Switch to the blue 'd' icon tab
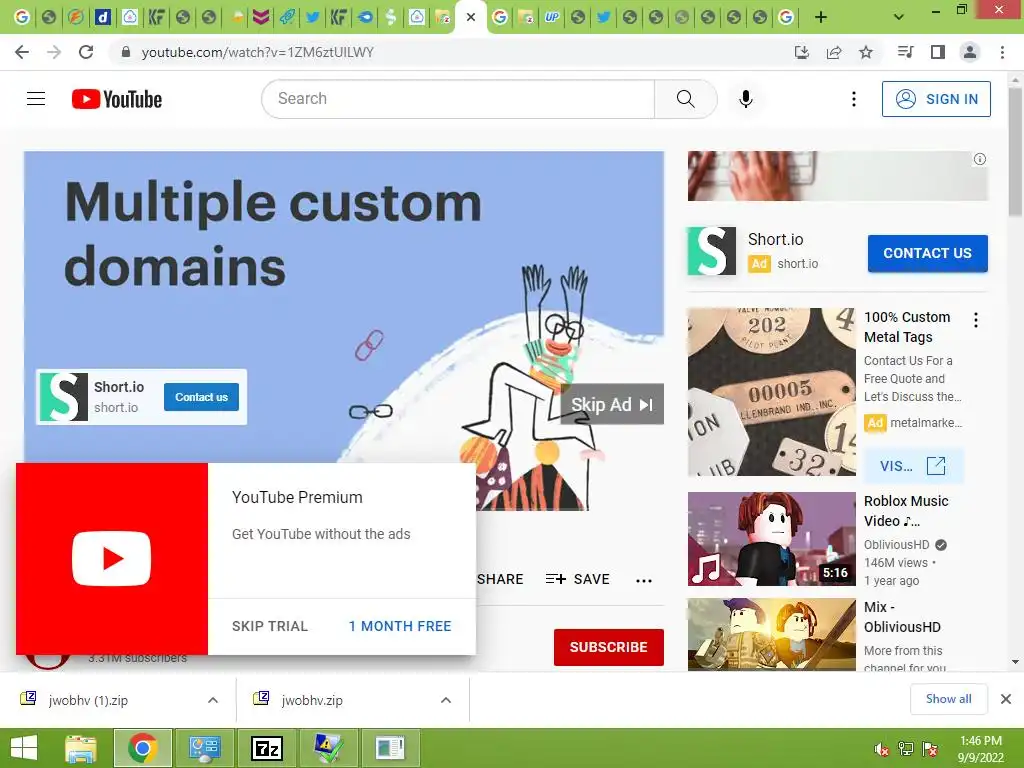 (x=103, y=17)
